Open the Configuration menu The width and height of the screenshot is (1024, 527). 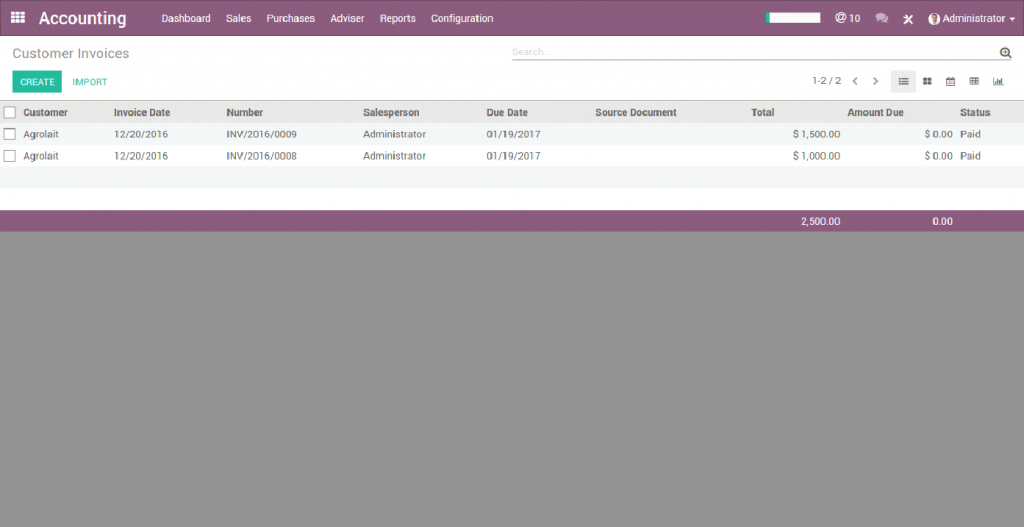pyautogui.click(x=462, y=18)
